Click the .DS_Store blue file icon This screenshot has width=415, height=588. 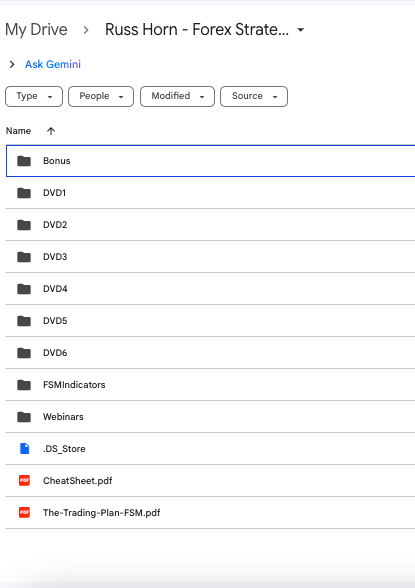(x=24, y=448)
